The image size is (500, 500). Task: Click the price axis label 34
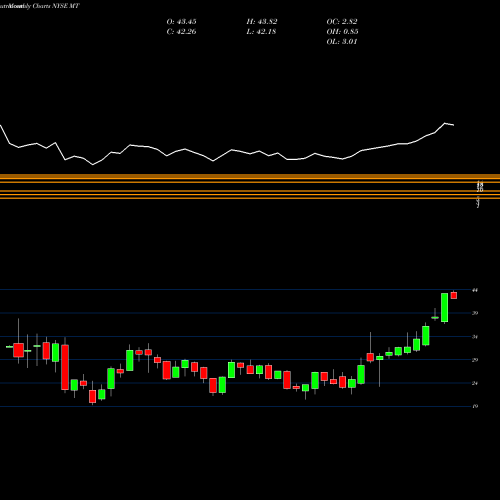pyautogui.click(x=475, y=337)
